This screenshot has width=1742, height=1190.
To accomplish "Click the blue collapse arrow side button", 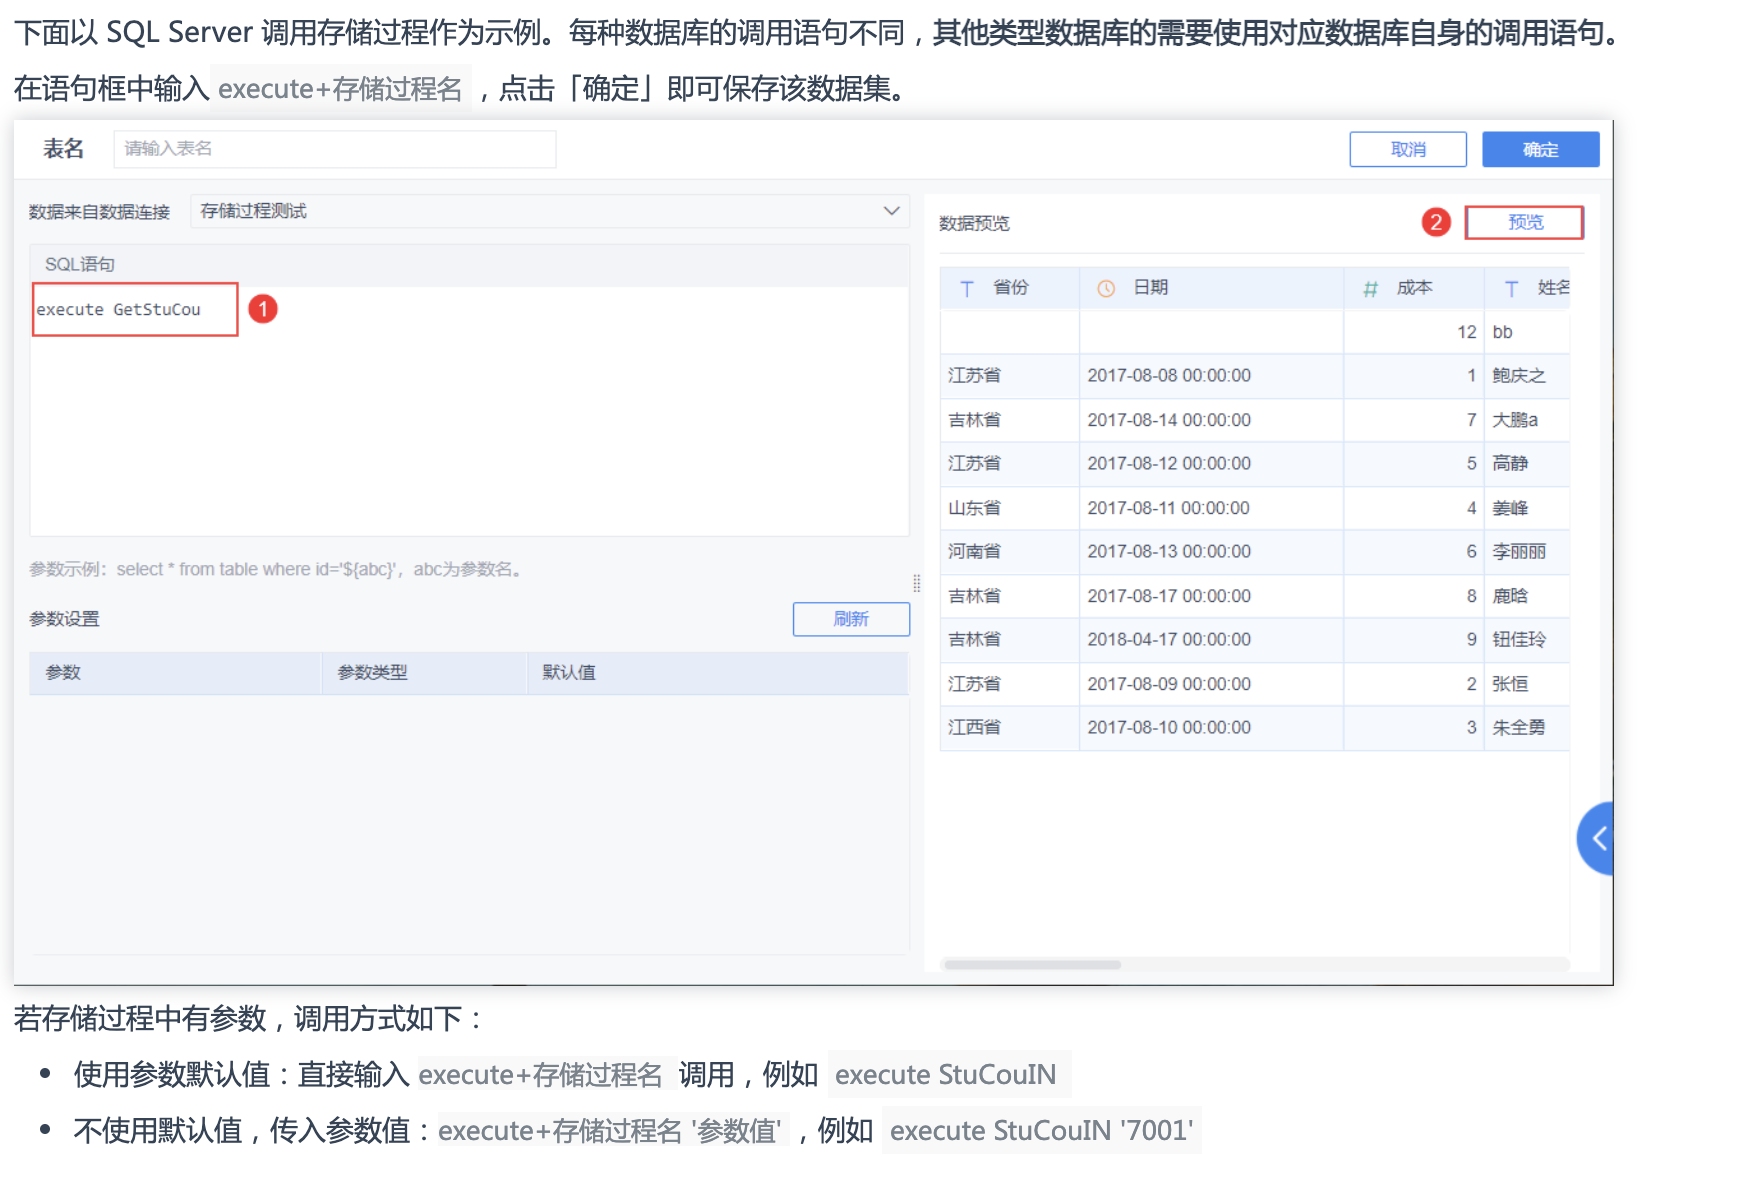I will (1597, 838).
